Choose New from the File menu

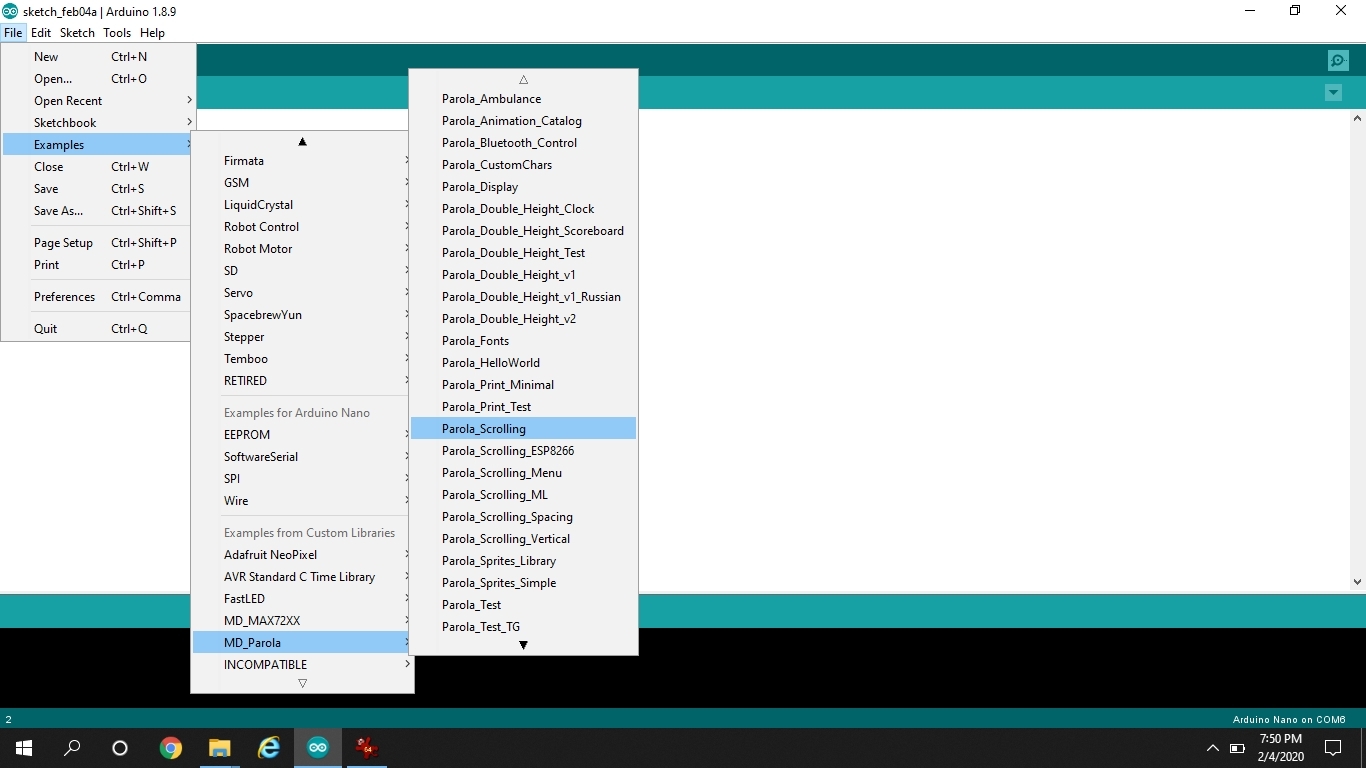click(98, 57)
